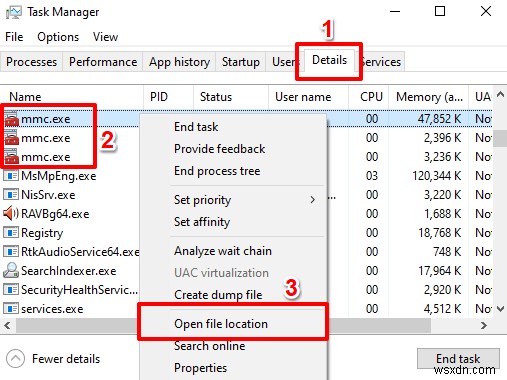Sort by the PID column header
The width and height of the screenshot is (507, 380).
point(168,97)
